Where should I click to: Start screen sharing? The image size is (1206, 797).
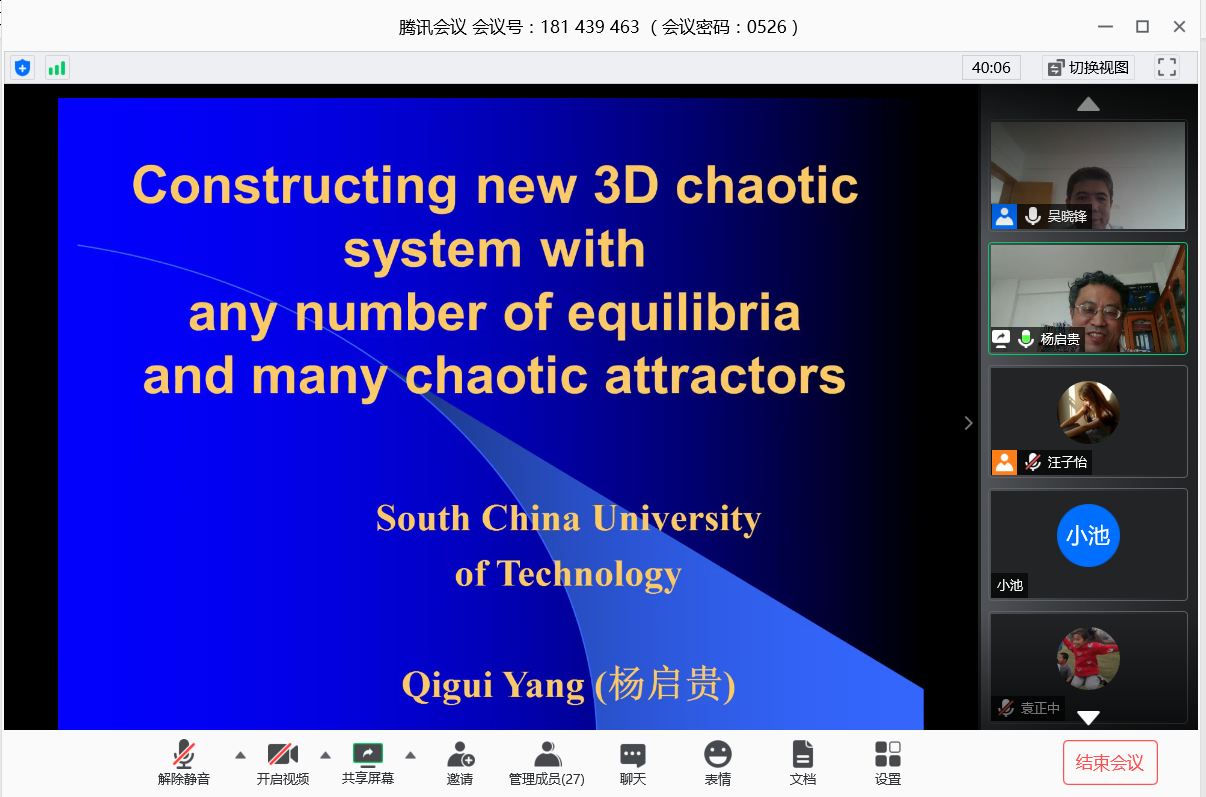pyautogui.click(x=368, y=762)
